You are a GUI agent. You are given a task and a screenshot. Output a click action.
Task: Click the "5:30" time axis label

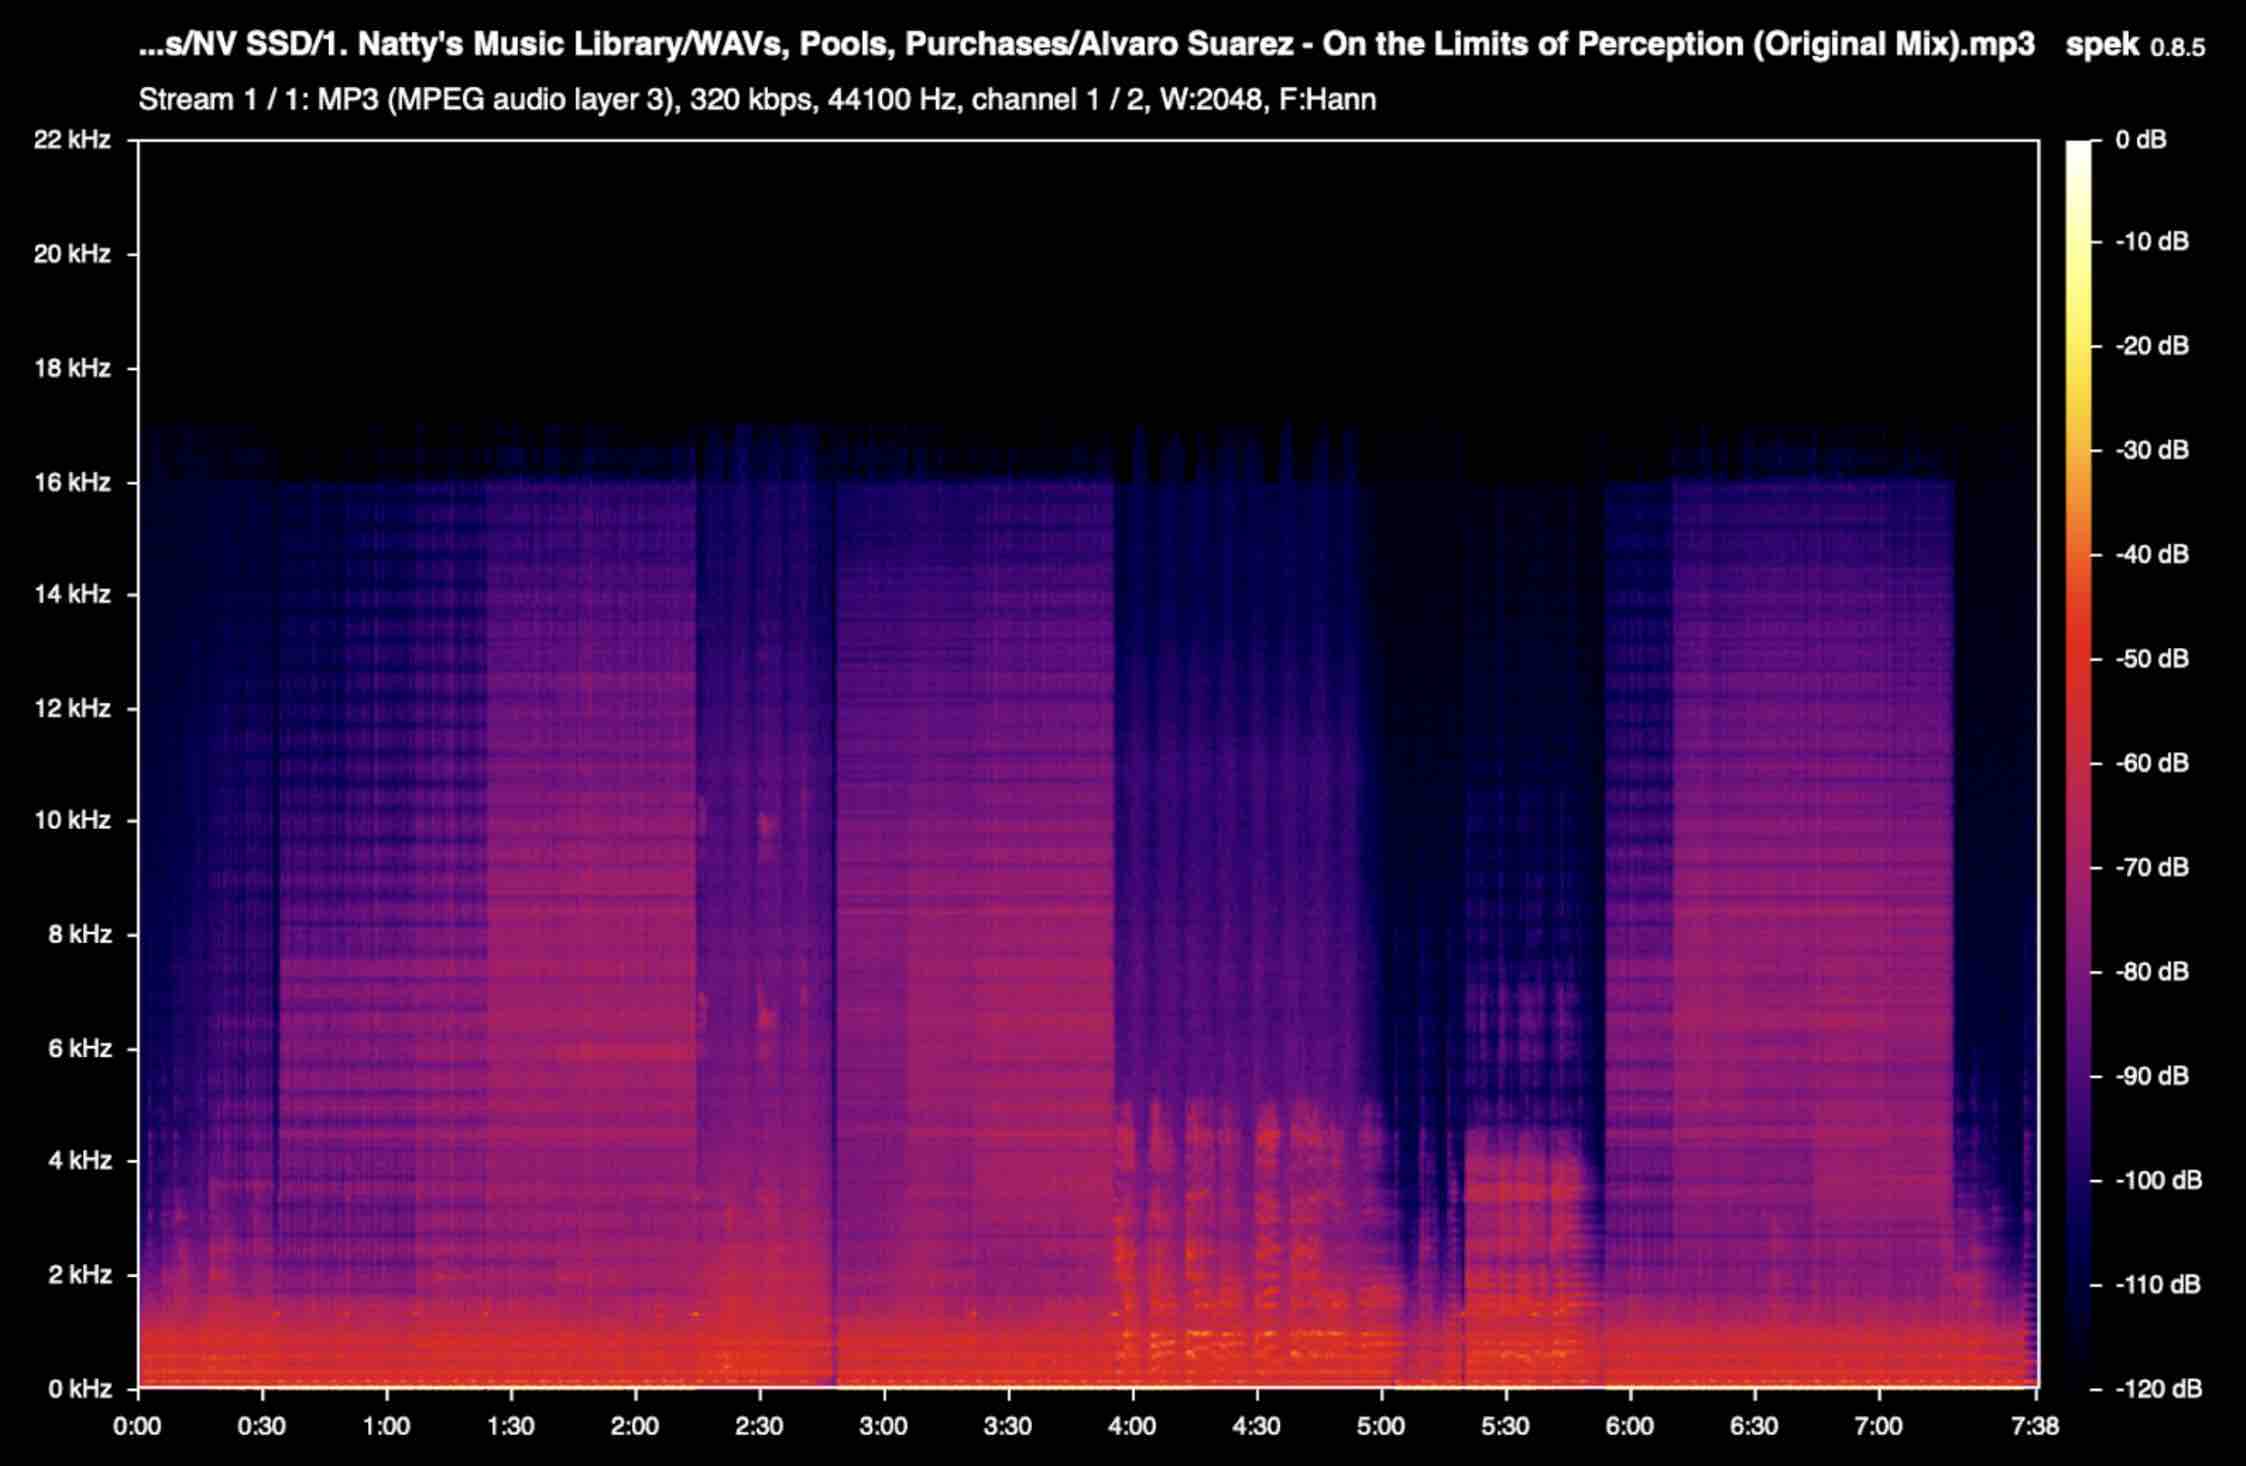[x=1505, y=1426]
